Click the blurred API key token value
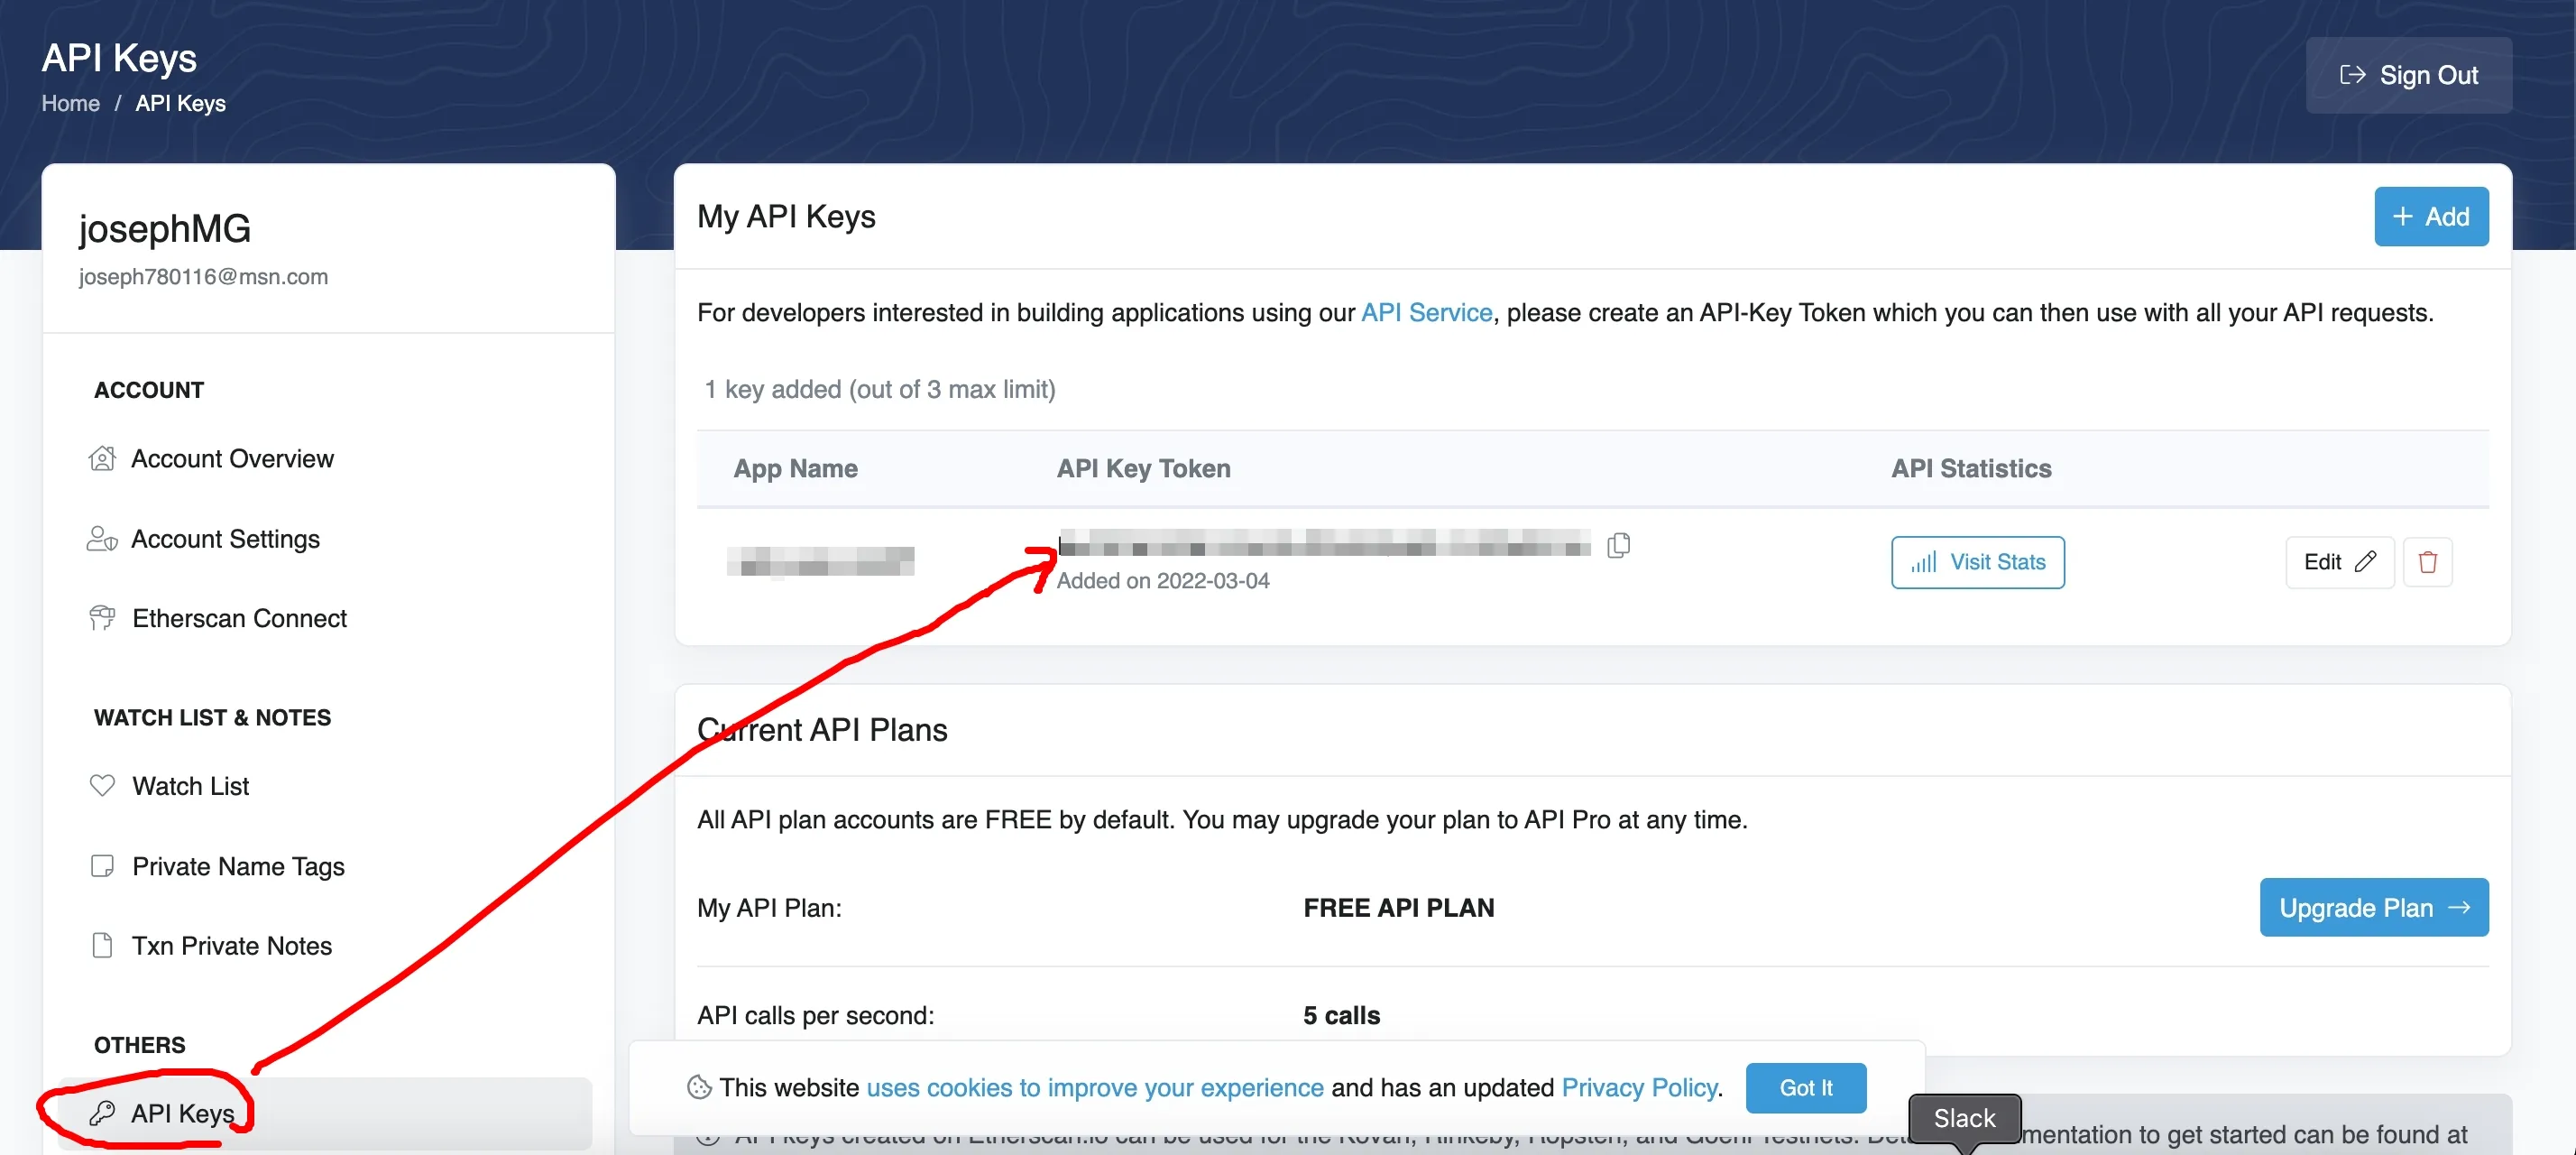 pyautogui.click(x=1324, y=543)
